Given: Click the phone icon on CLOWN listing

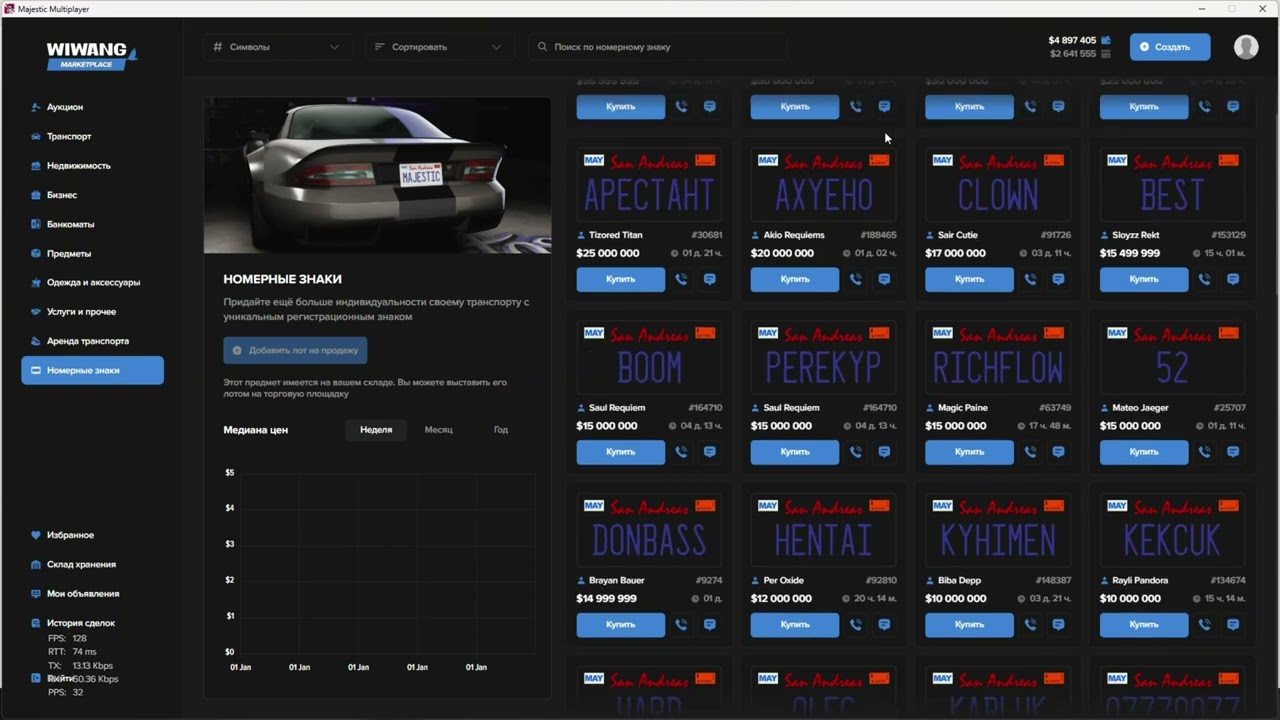Looking at the screenshot, I should pyautogui.click(x=1030, y=279).
